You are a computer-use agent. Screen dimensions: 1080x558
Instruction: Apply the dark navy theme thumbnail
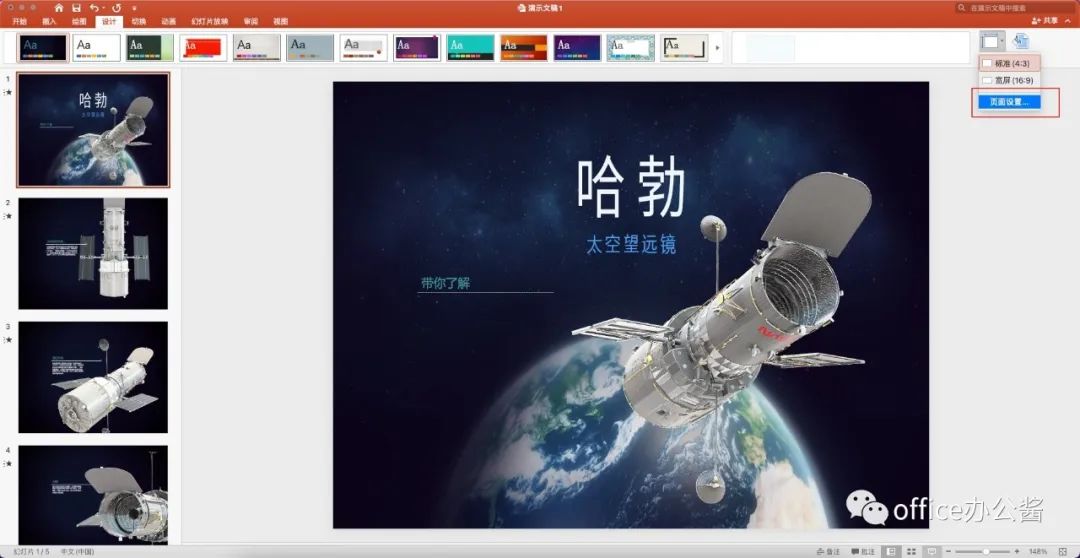click(43, 48)
